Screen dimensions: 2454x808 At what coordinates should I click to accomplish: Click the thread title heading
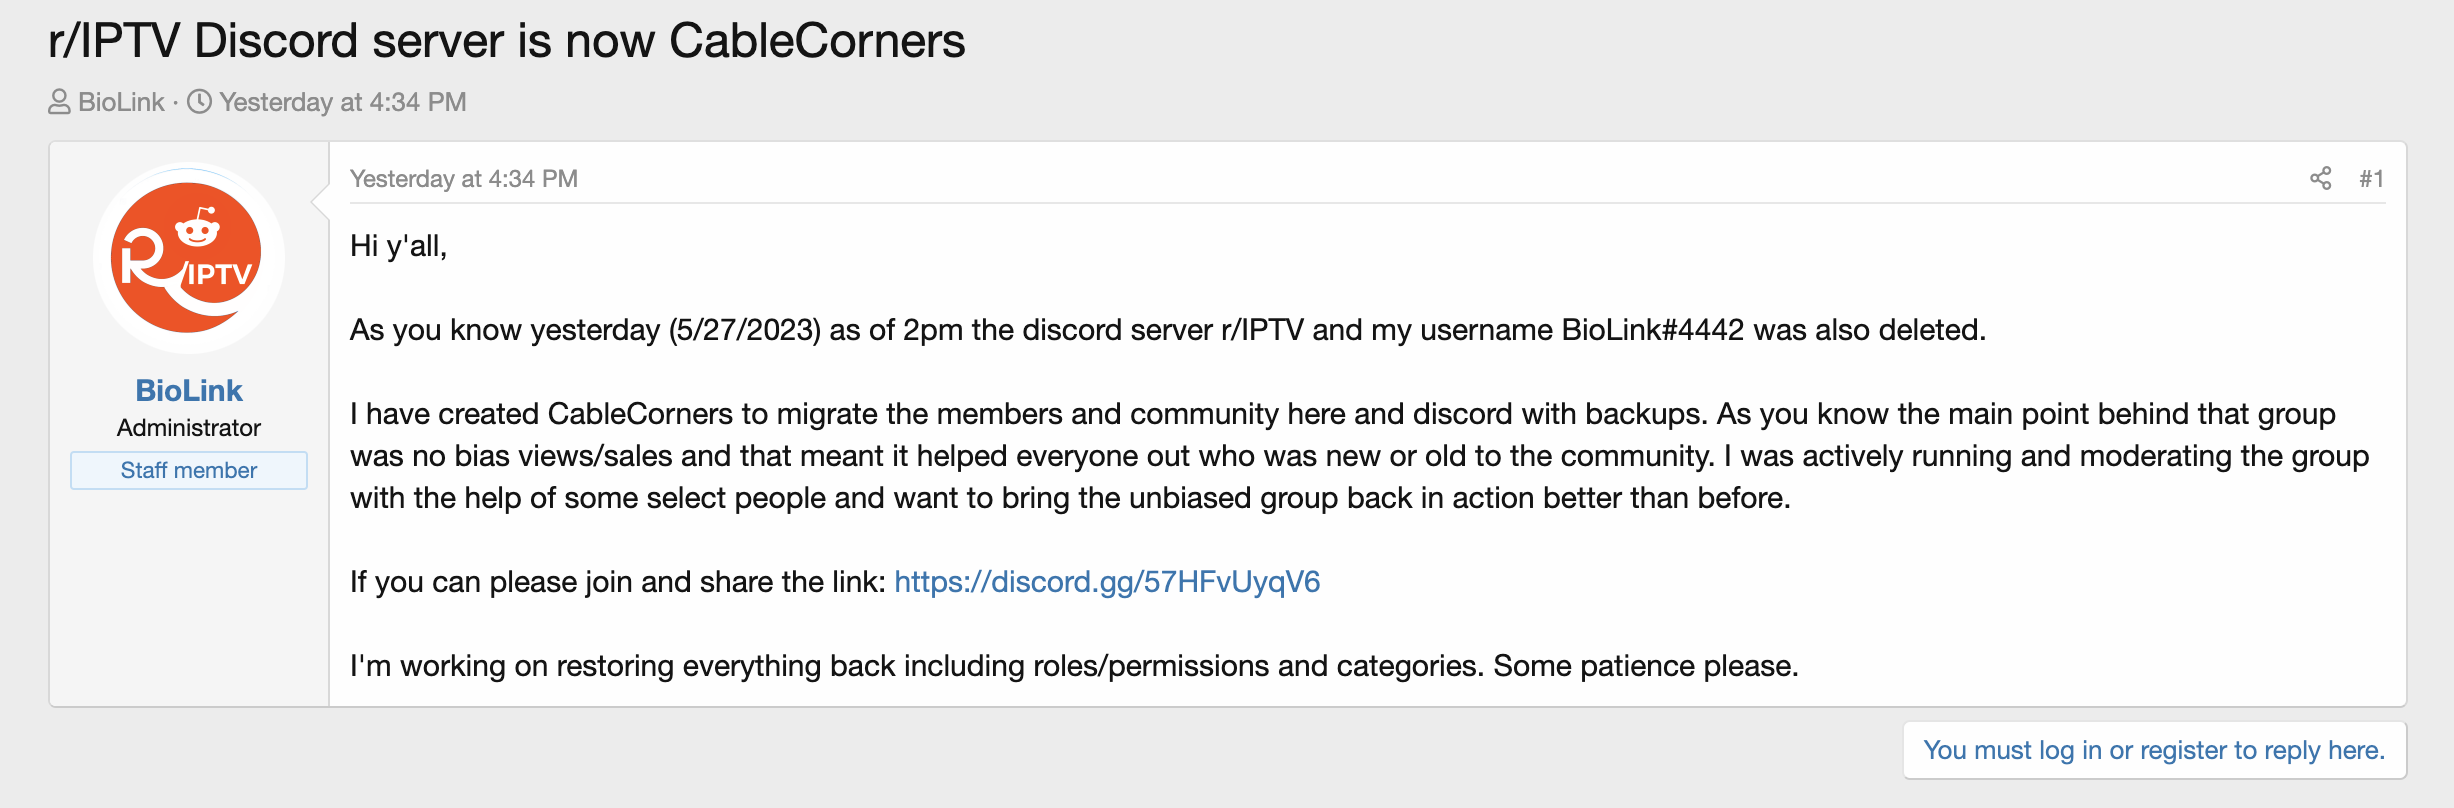[x=506, y=42]
